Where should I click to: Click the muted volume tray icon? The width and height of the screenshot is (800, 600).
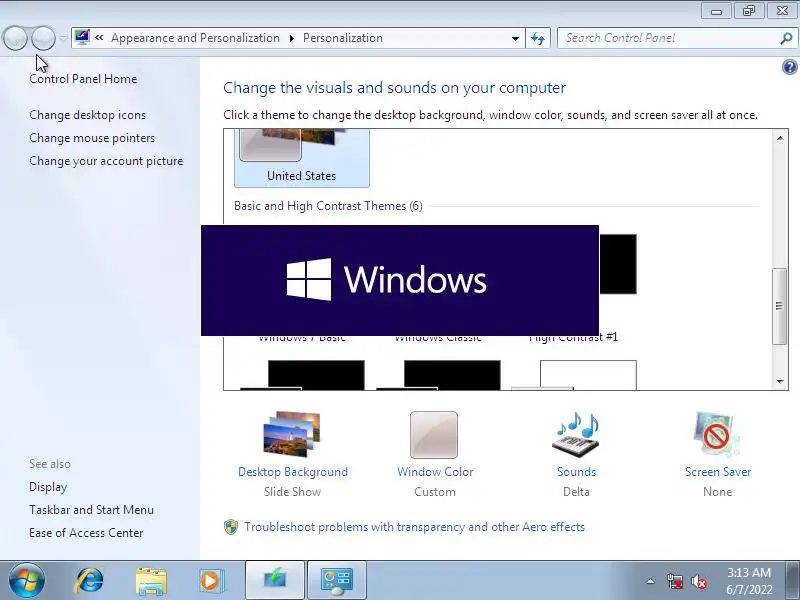click(x=698, y=581)
